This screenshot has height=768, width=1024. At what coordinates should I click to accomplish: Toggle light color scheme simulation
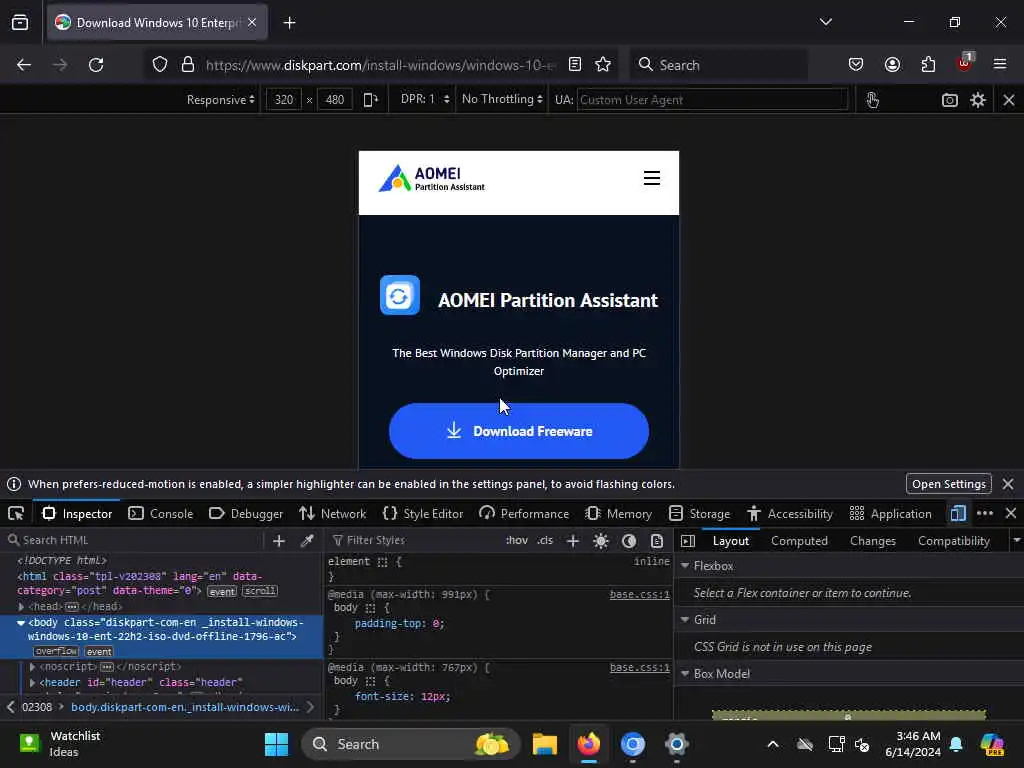601,541
